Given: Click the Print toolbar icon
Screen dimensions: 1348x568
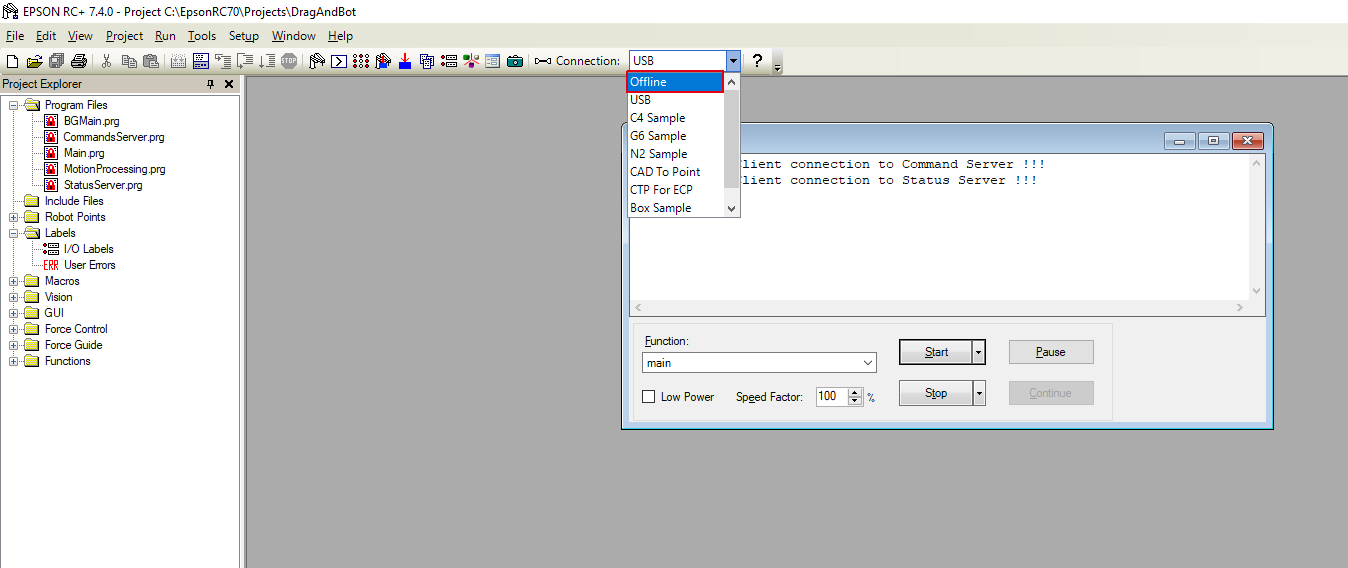Looking at the screenshot, I should click(x=79, y=61).
